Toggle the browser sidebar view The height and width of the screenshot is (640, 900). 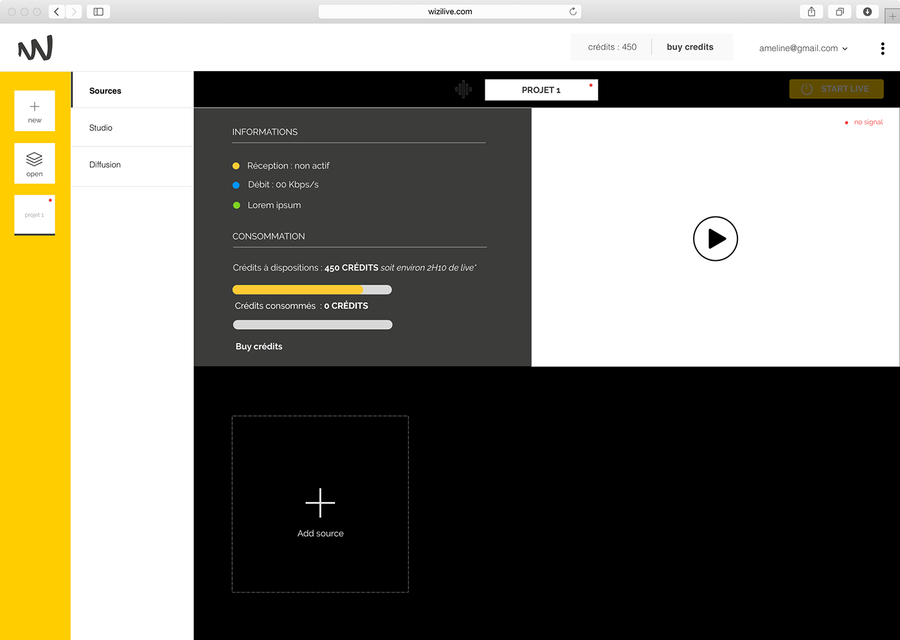[x=98, y=12]
